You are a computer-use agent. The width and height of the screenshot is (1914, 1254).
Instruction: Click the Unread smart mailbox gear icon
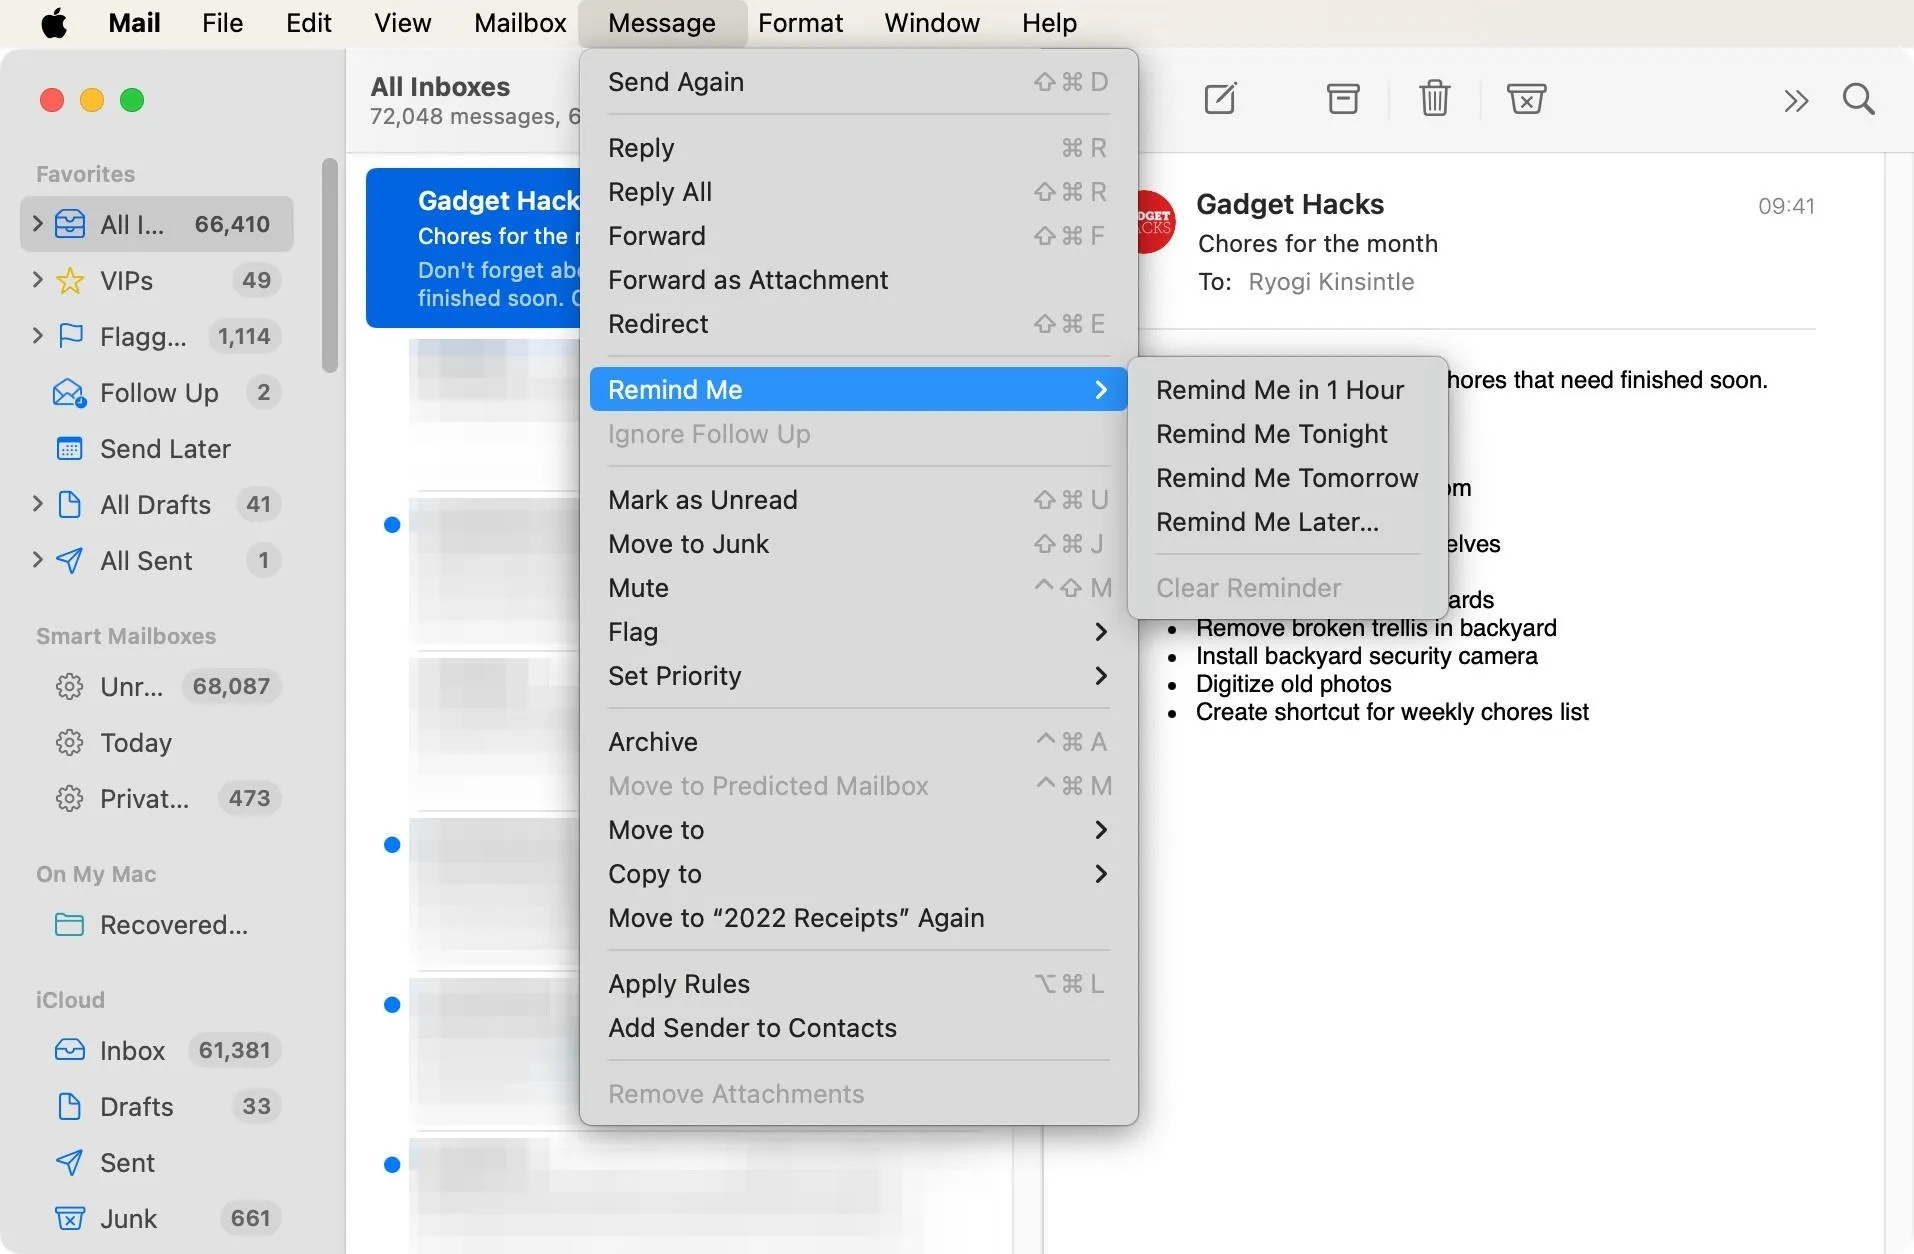click(69, 686)
